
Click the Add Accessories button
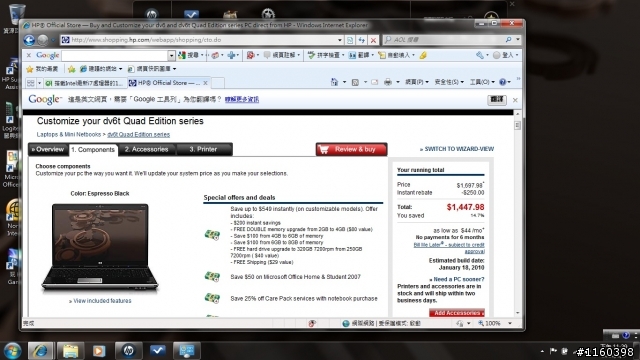tap(457, 313)
